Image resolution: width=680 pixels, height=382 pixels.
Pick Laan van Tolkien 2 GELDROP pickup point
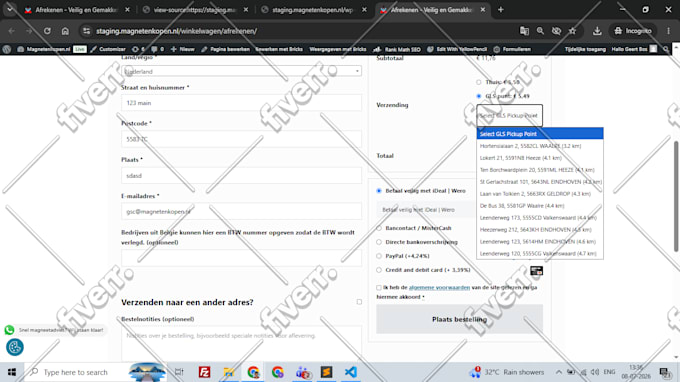(x=540, y=194)
